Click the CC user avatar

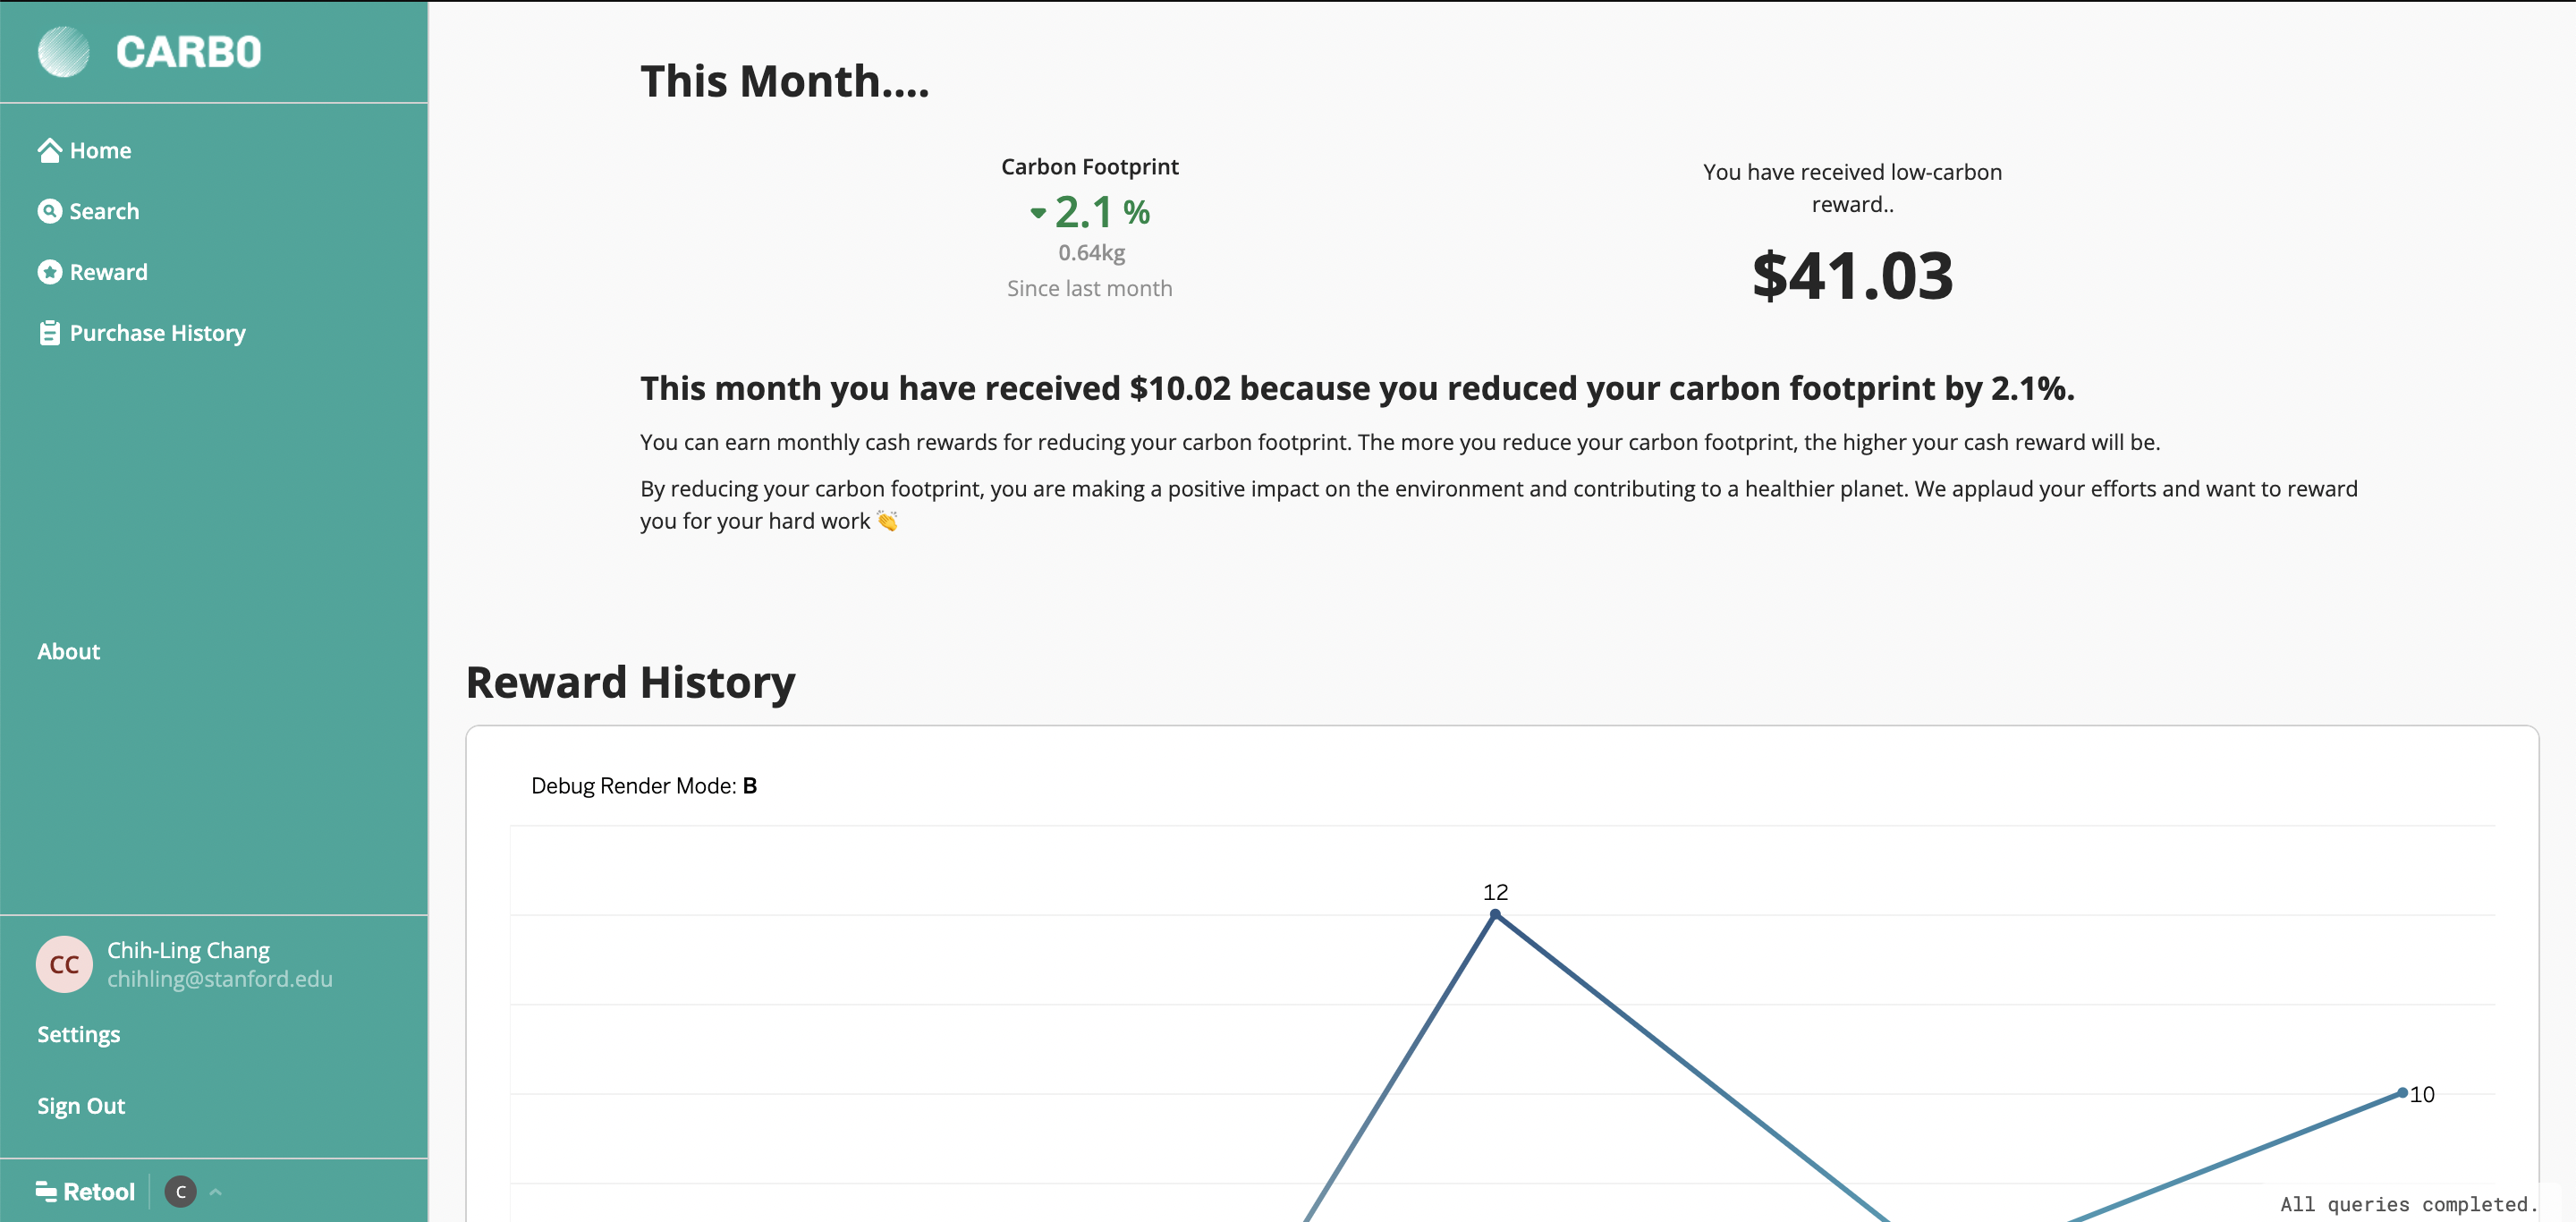tap(64, 964)
